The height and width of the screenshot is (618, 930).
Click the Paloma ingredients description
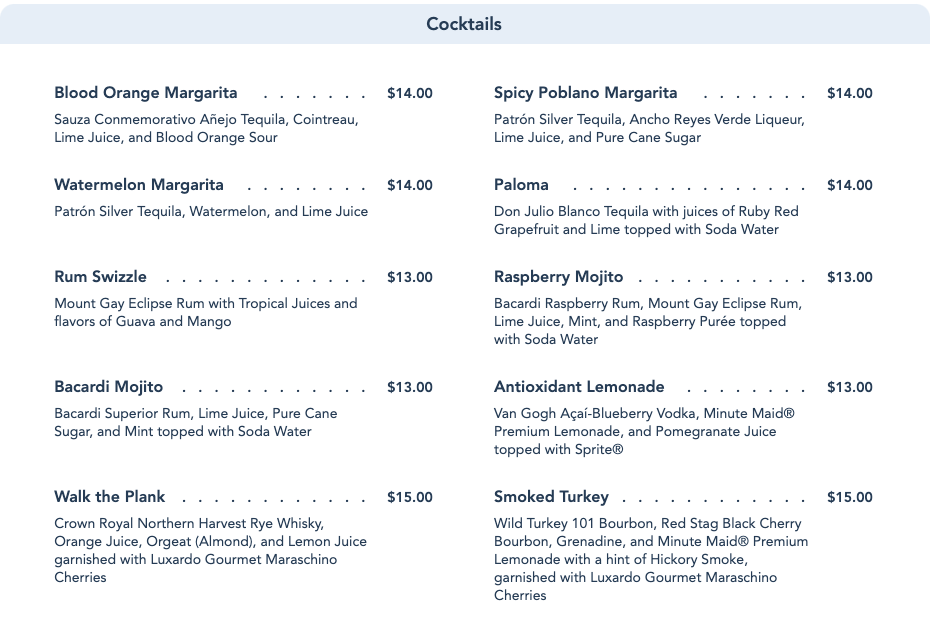(646, 220)
